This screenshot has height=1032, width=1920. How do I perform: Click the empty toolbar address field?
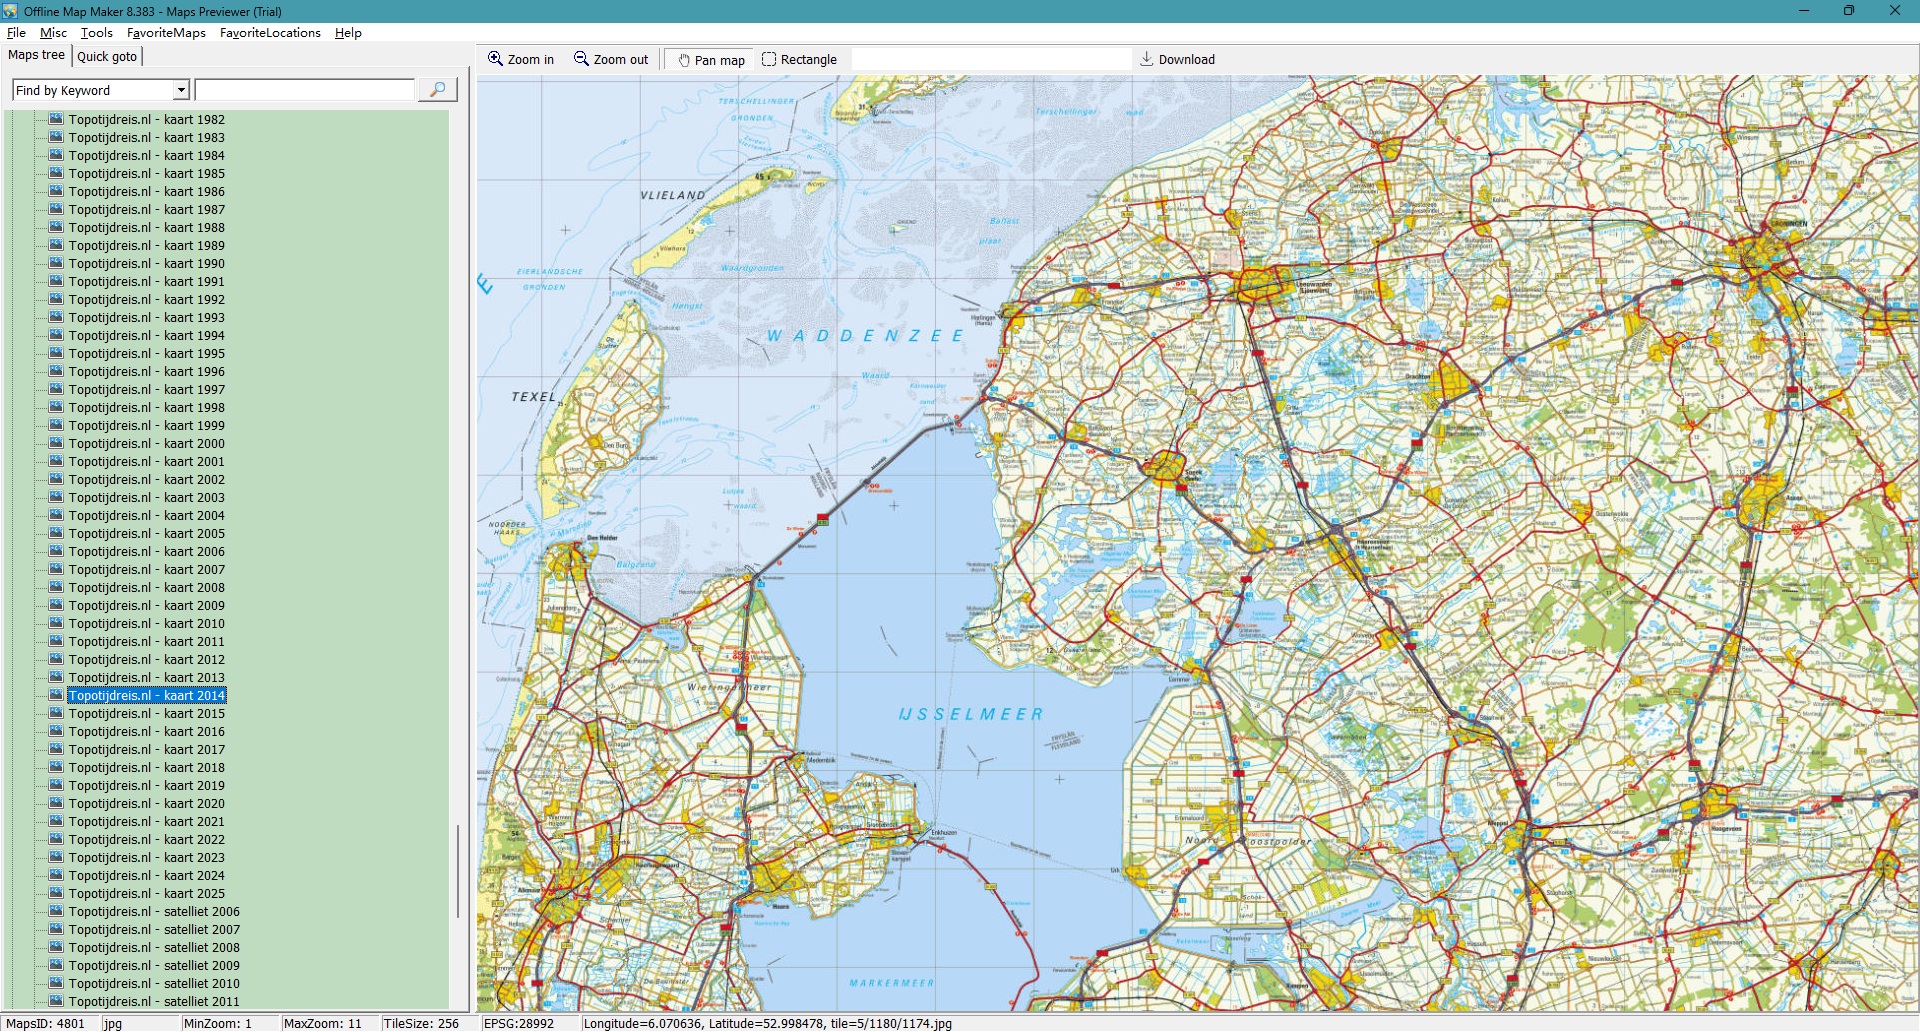coord(990,60)
